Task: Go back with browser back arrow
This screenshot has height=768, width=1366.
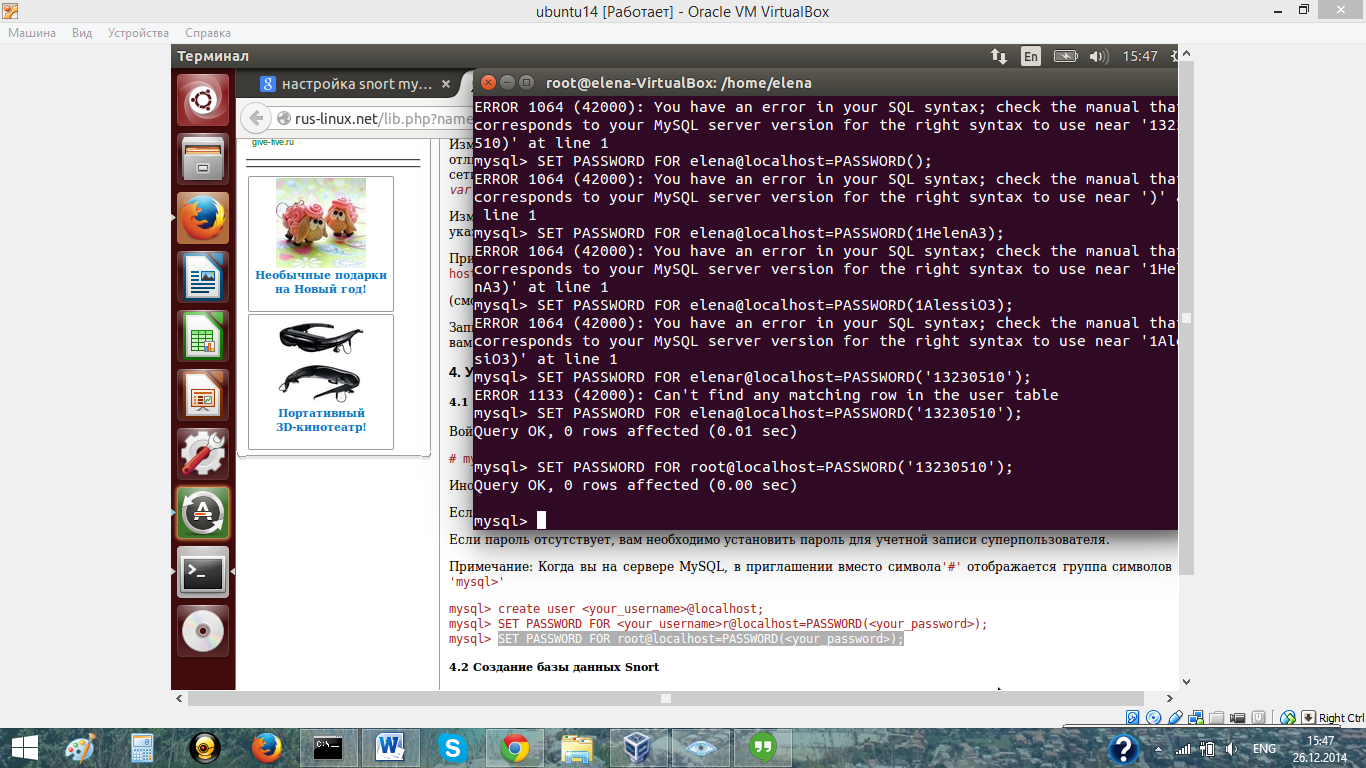Action: tap(255, 119)
